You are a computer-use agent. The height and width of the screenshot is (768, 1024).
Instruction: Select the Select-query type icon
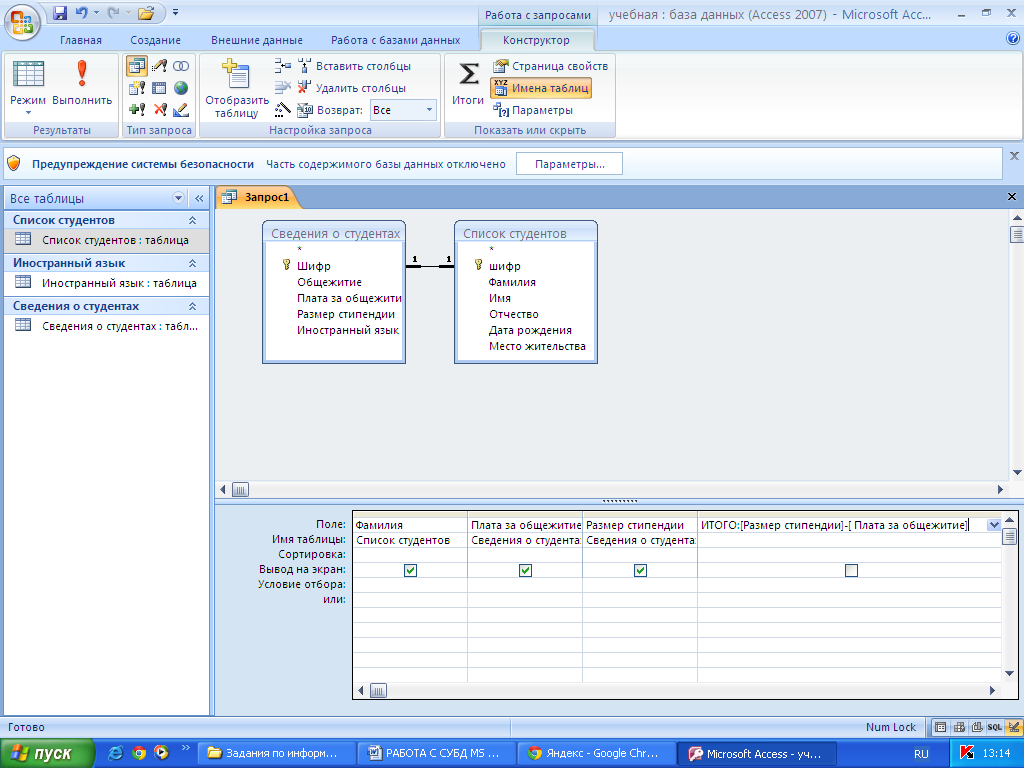click(x=136, y=66)
